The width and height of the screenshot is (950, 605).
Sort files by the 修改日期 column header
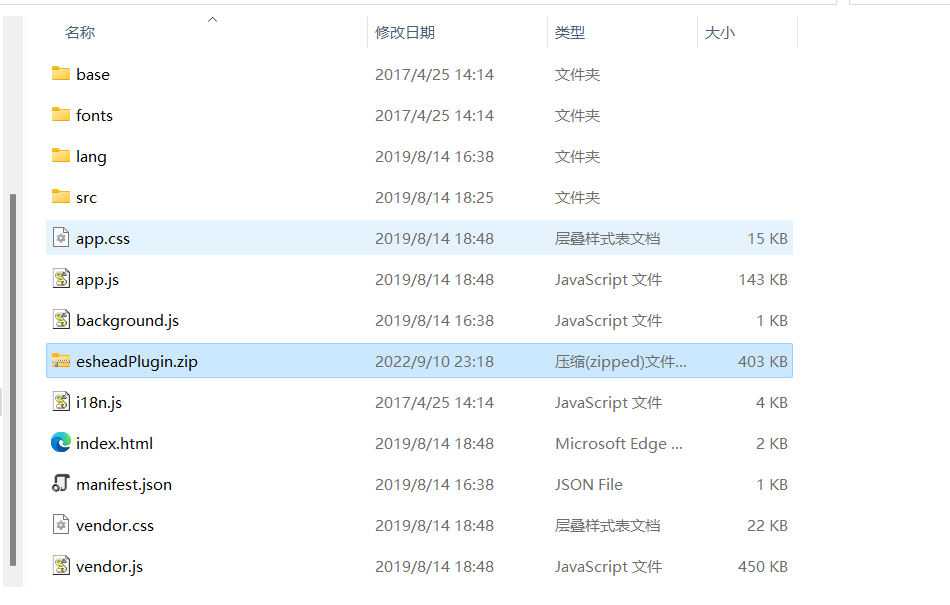tap(406, 32)
